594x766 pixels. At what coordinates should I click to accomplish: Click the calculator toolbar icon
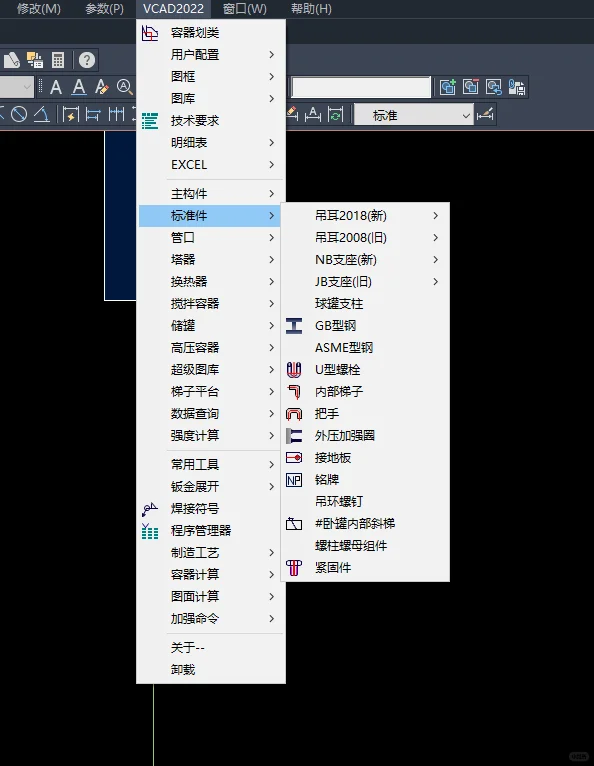pos(58,60)
